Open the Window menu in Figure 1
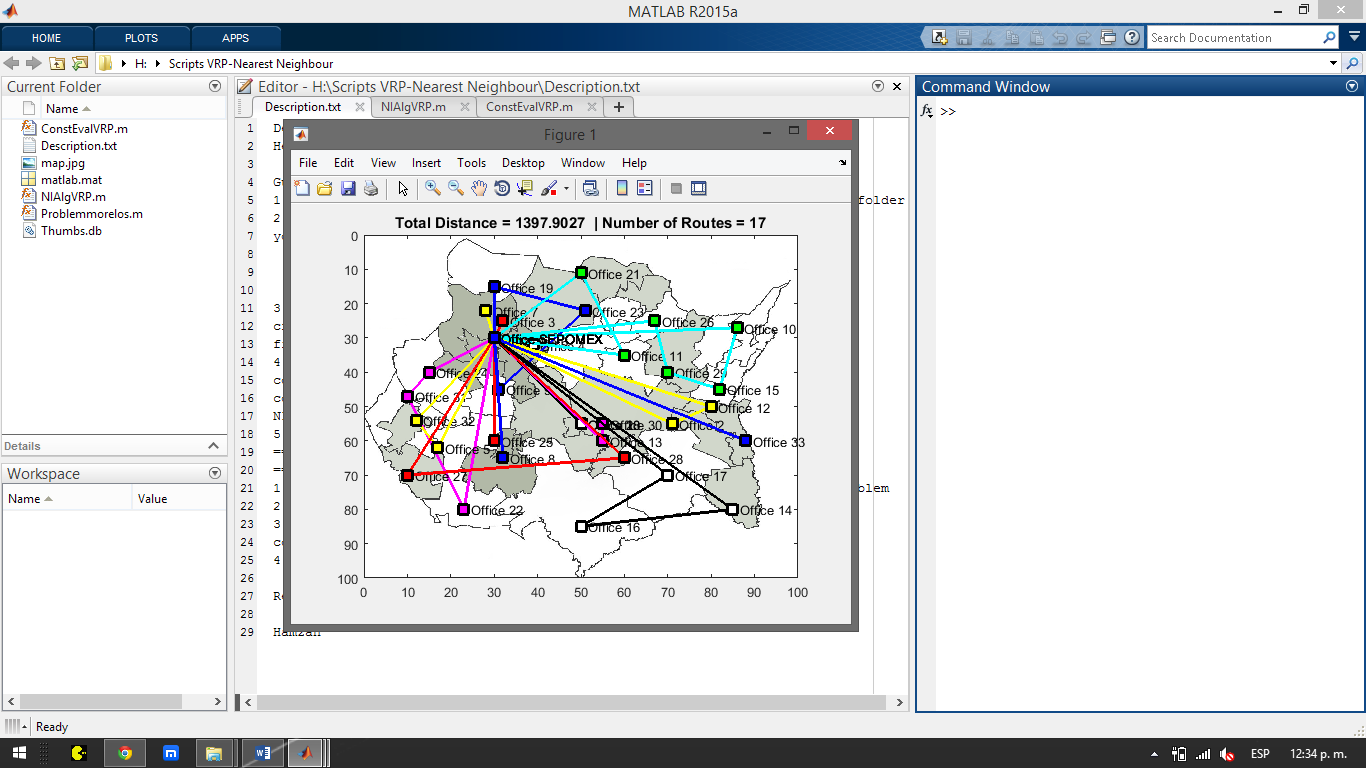 click(583, 163)
